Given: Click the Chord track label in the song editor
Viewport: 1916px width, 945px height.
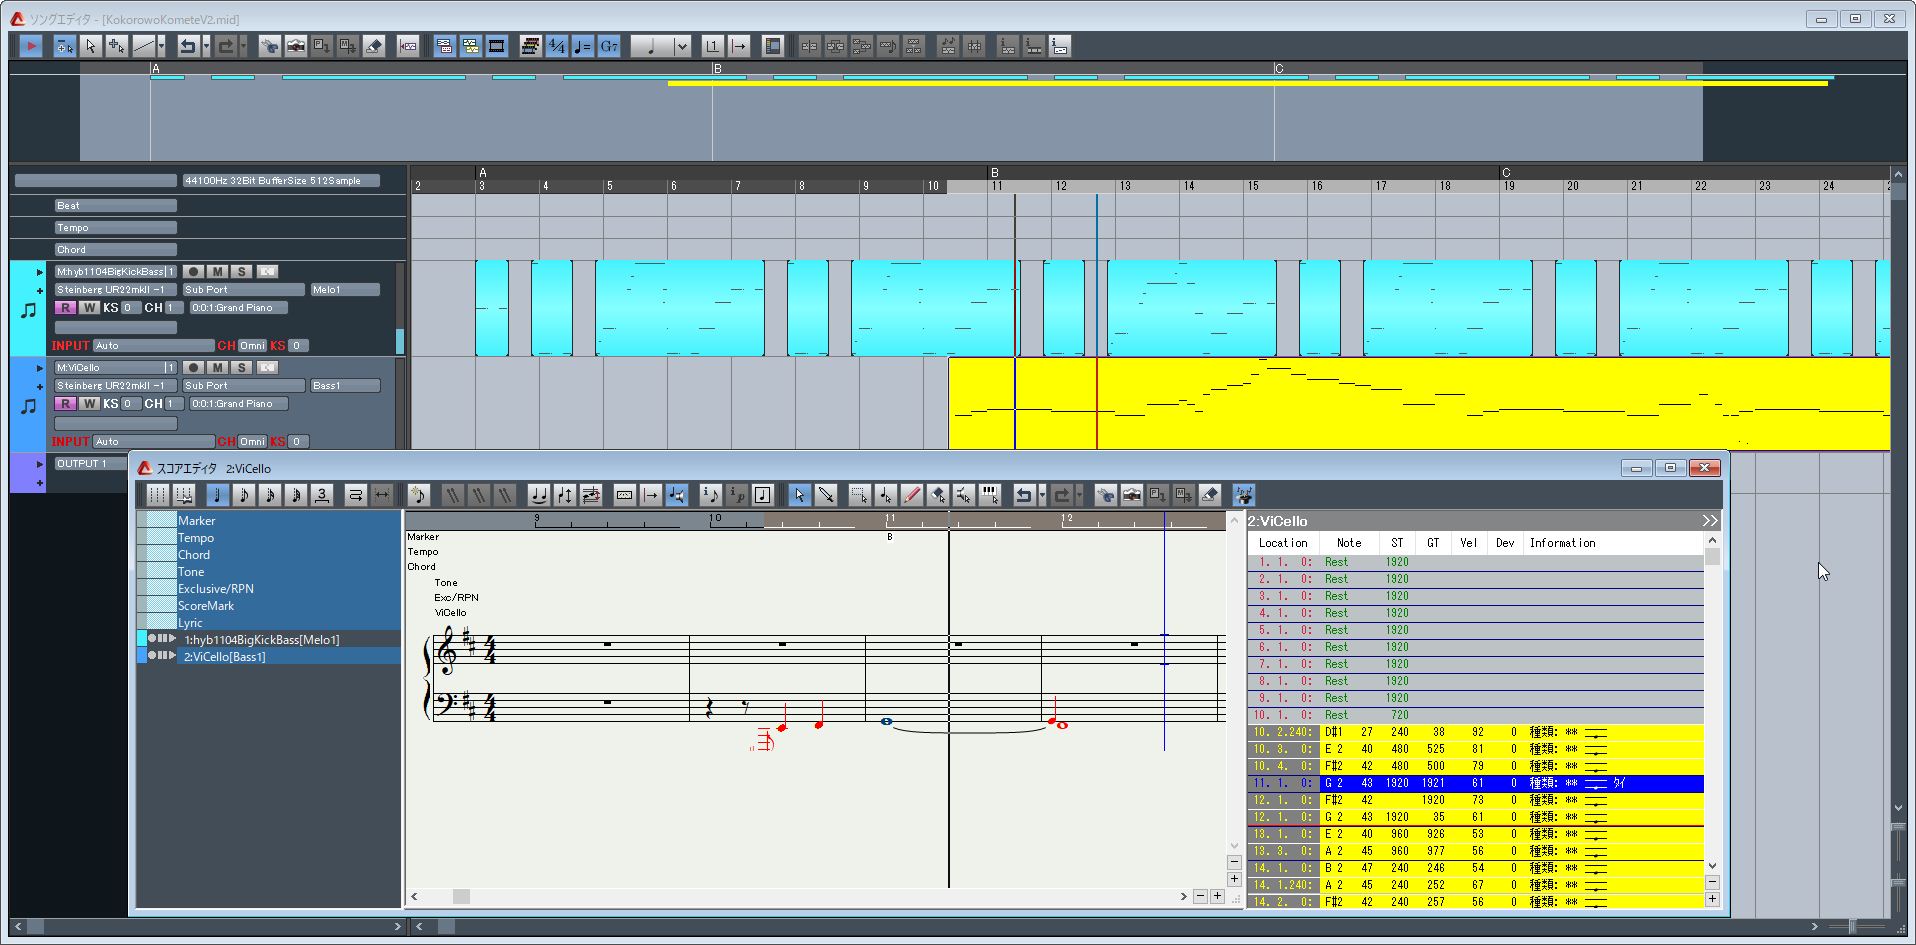Looking at the screenshot, I should [x=115, y=250].
